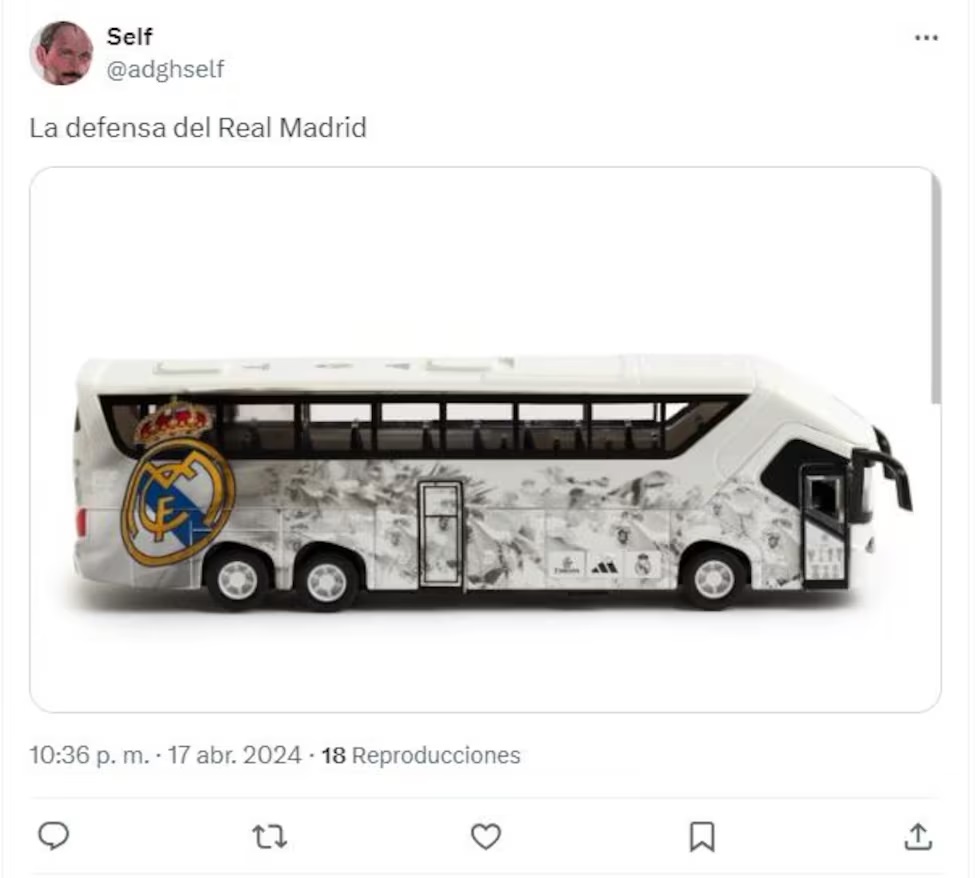Click the retweet arrows icon
This screenshot has height=878, width=976.
click(x=269, y=836)
